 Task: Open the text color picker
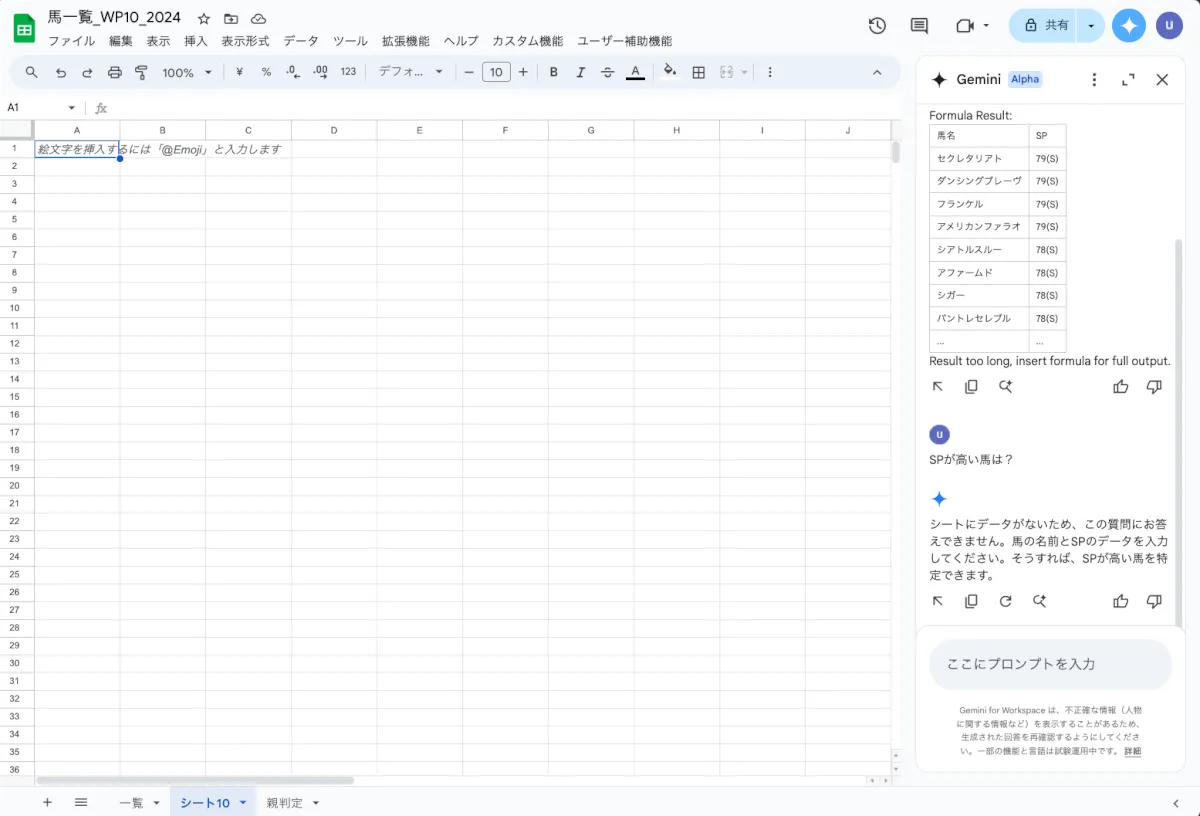(635, 72)
